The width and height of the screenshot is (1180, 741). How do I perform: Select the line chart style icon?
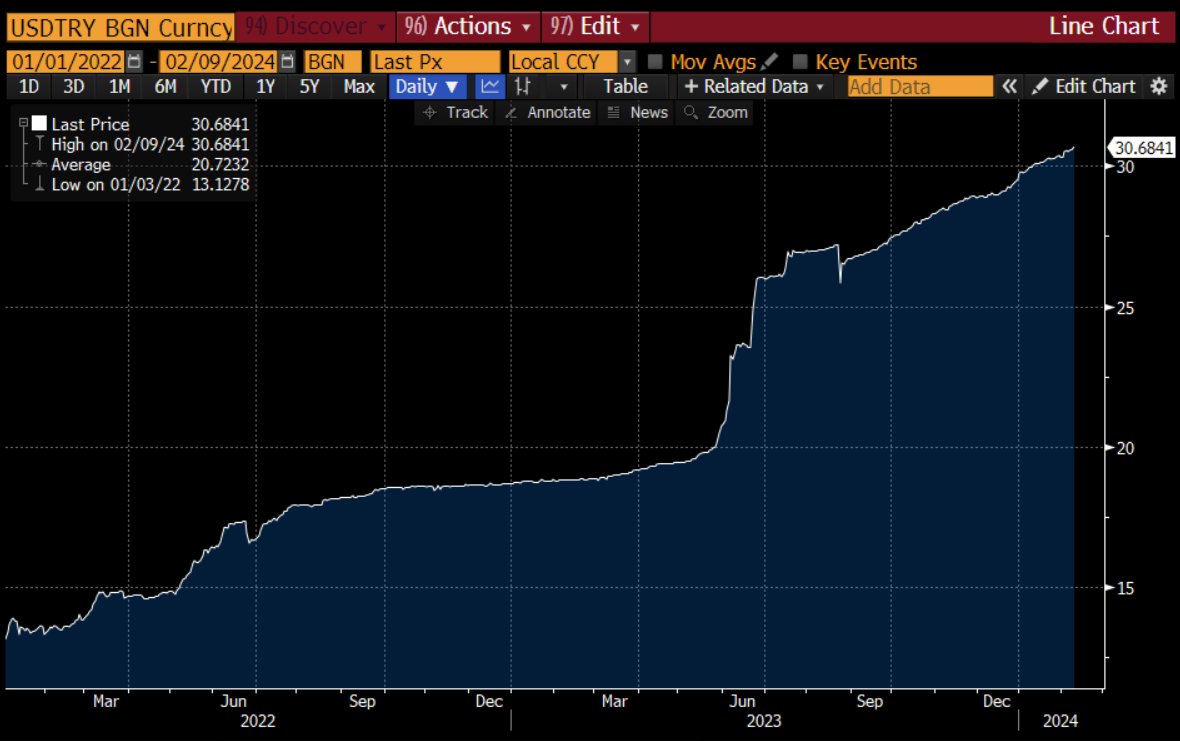point(489,86)
